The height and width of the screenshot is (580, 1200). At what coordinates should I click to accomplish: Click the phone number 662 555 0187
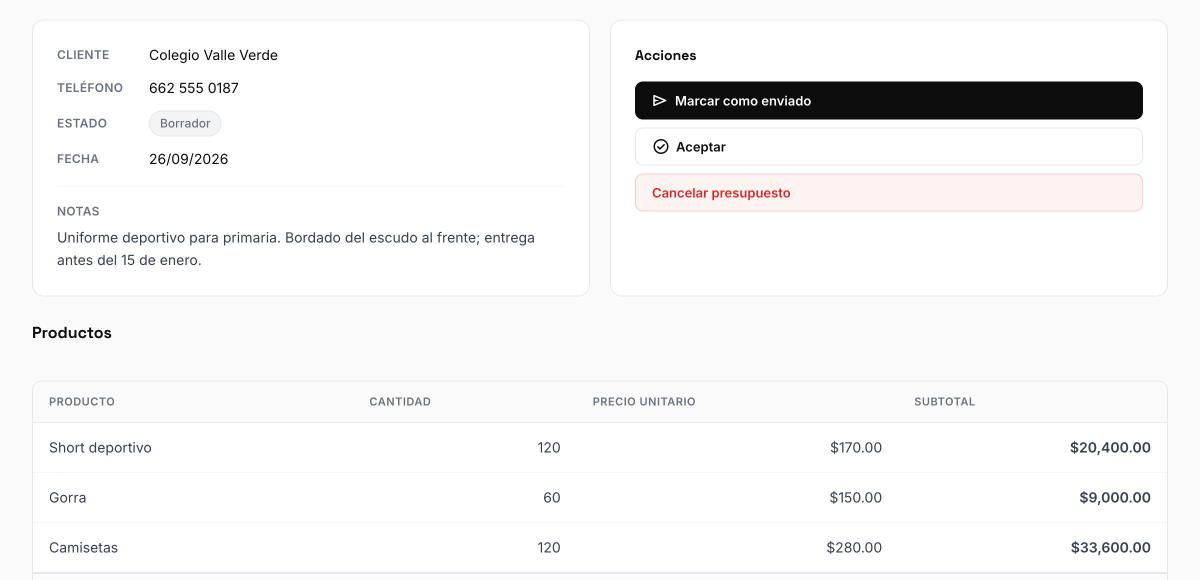(194, 88)
